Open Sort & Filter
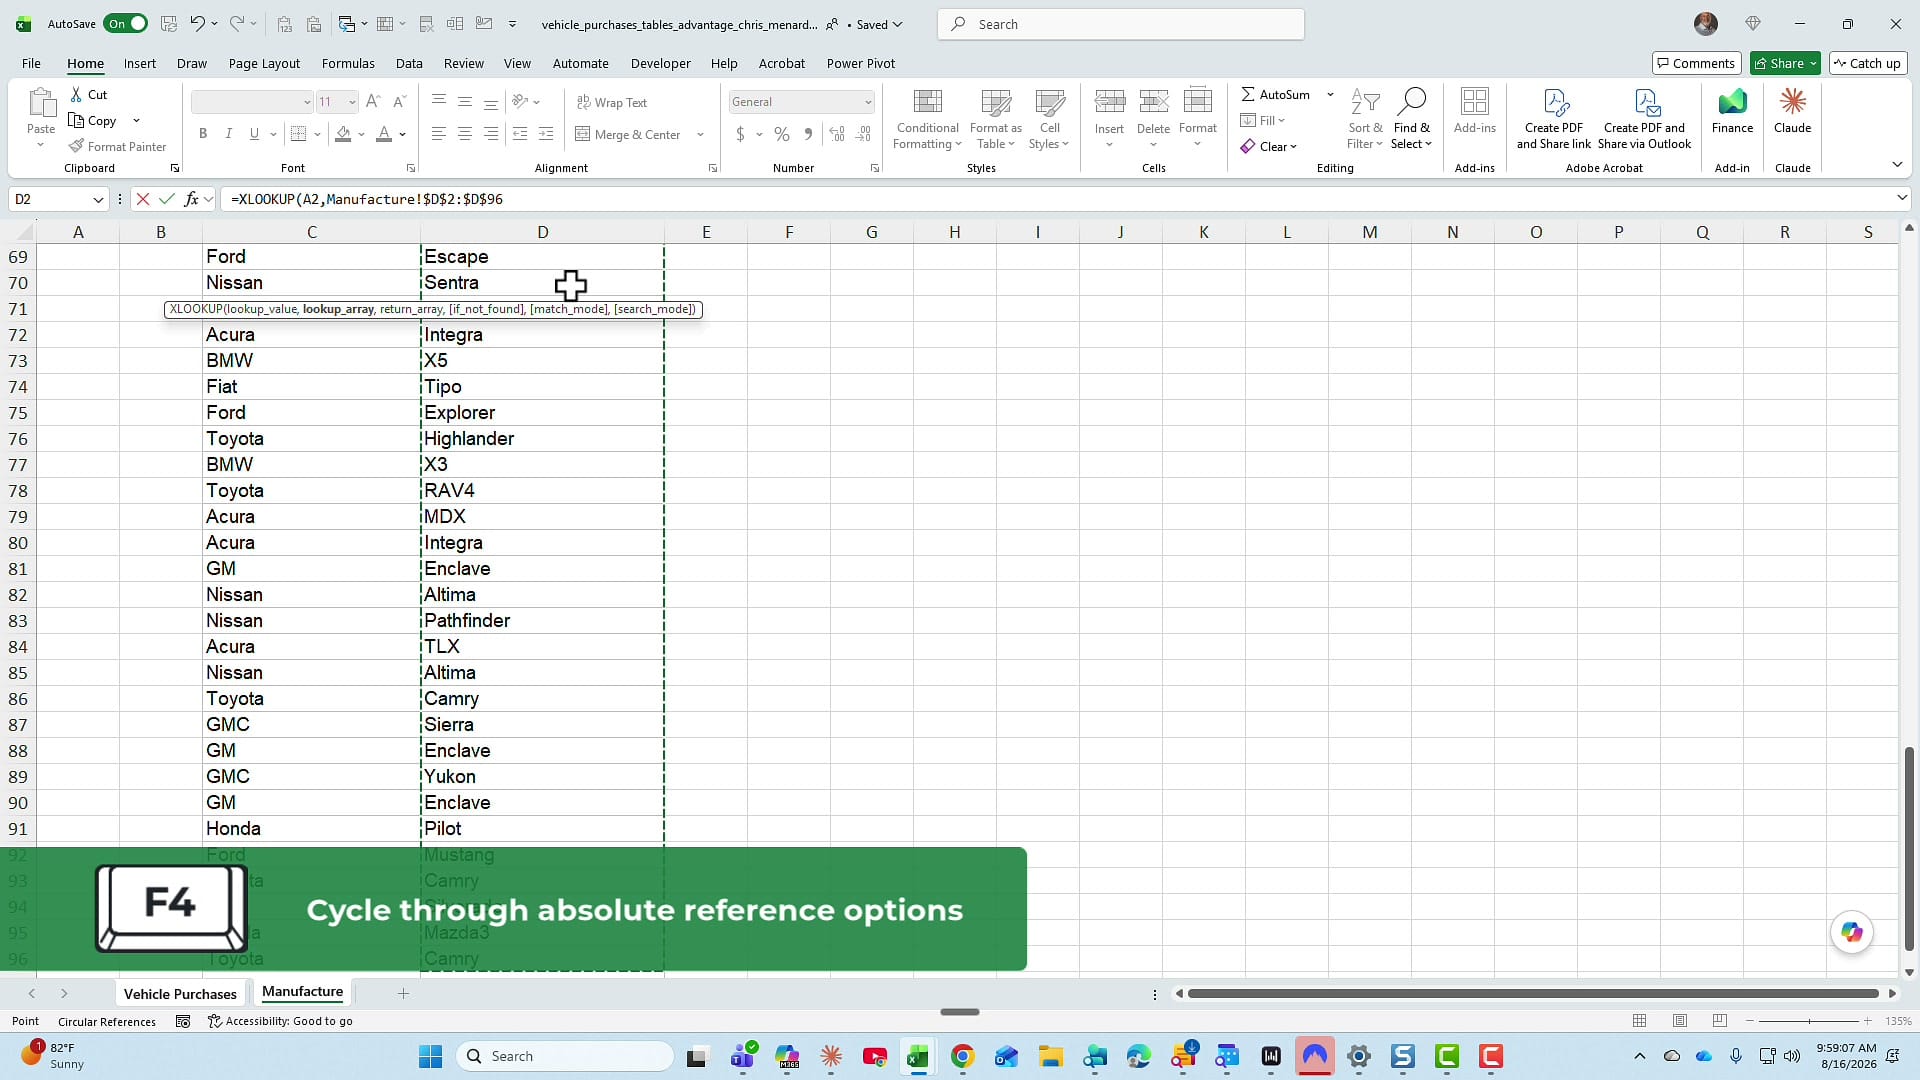This screenshot has width=1920, height=1080. pyautogui.click(x=1365, y=119)
